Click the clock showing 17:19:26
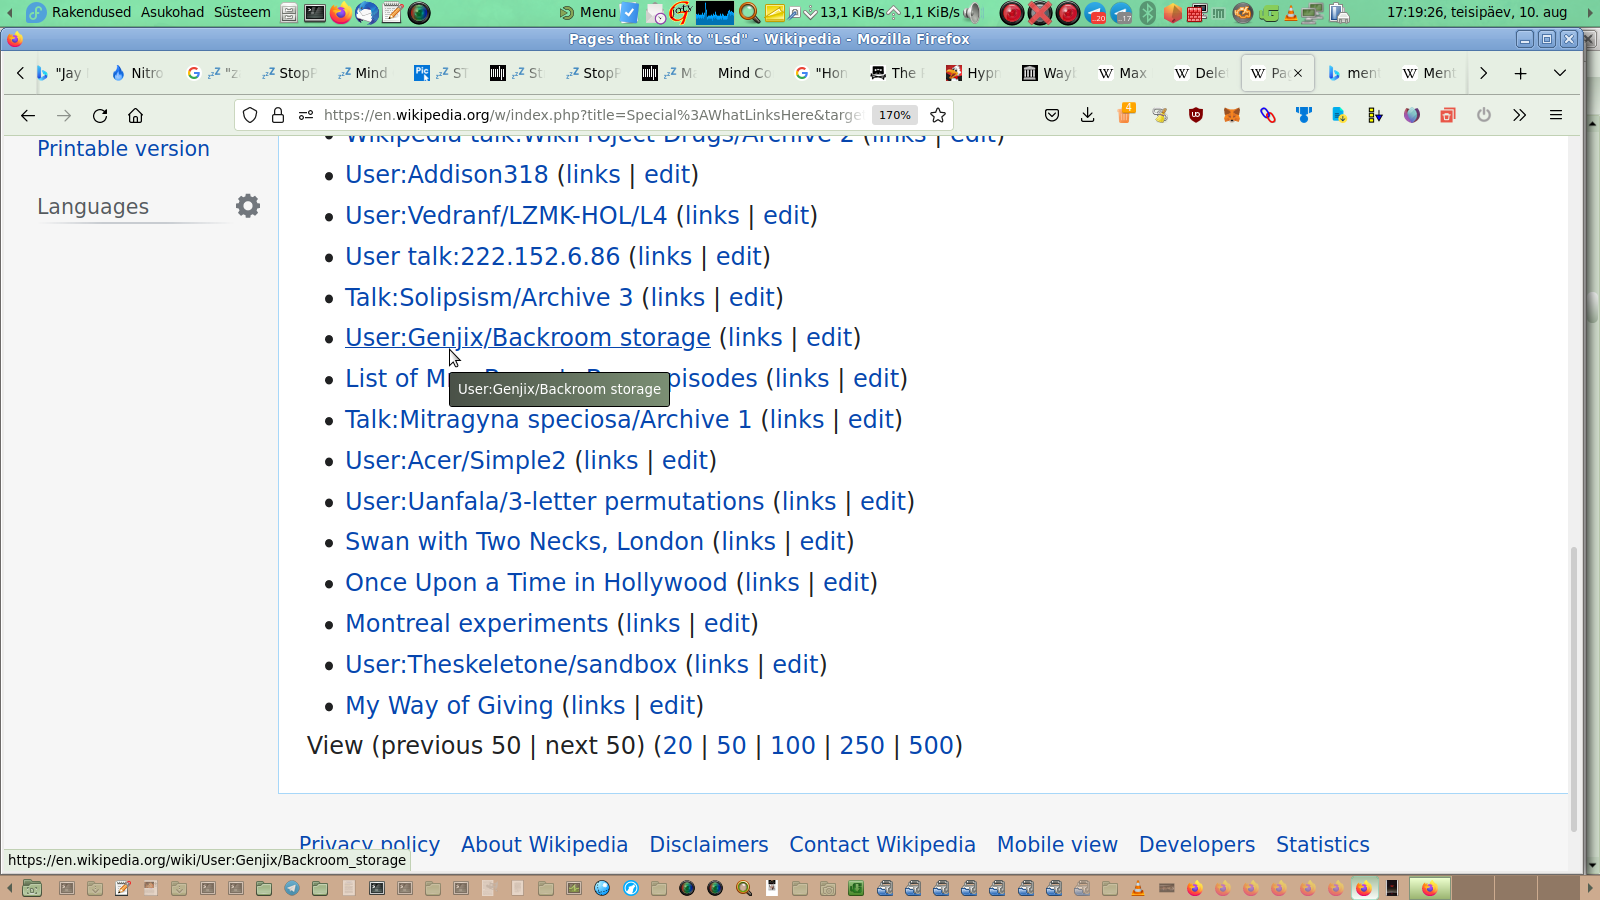The width and height of the screenshot is (1600, 900). (1477, 12)
